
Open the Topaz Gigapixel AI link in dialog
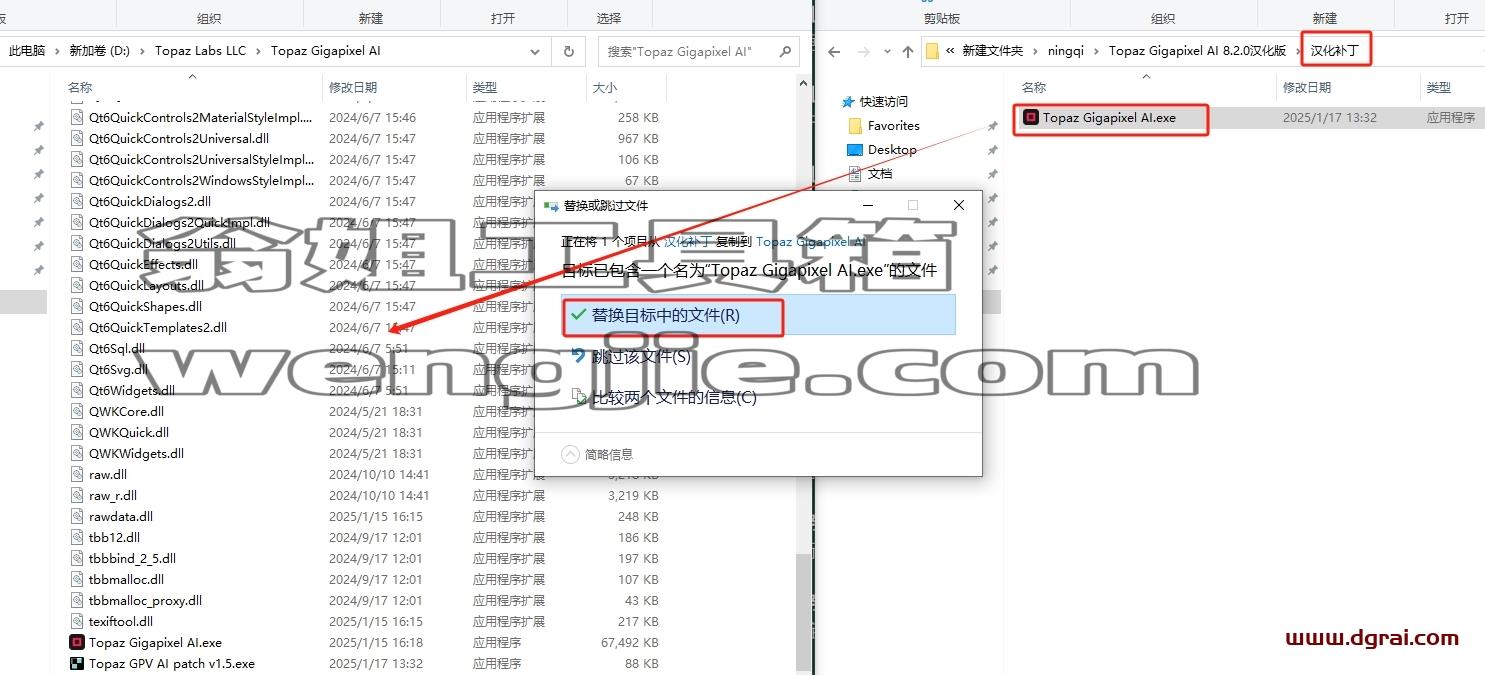pos(810,241)
